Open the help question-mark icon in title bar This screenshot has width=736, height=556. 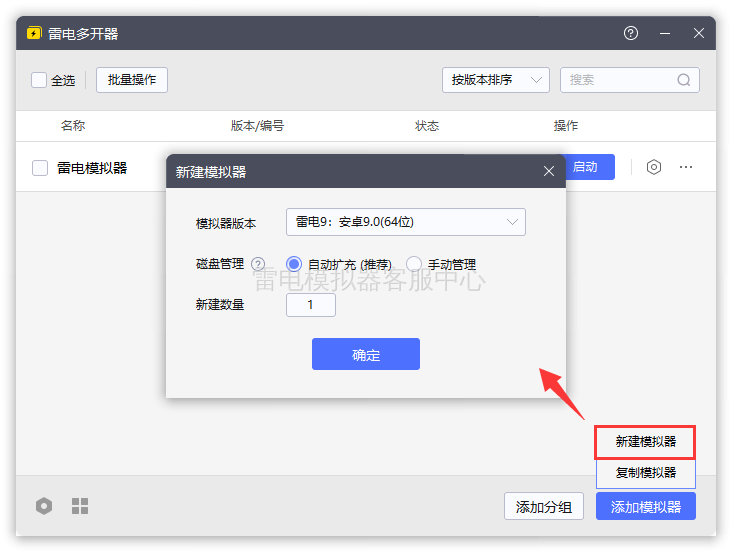point(630,33)
